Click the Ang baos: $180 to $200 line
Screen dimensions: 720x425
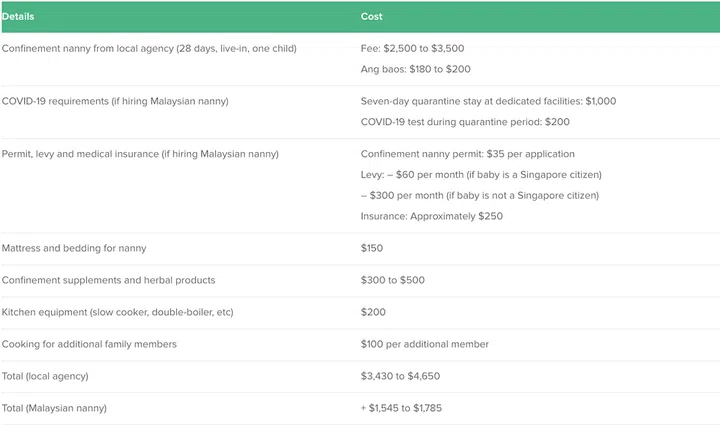(x=415, y=69)
